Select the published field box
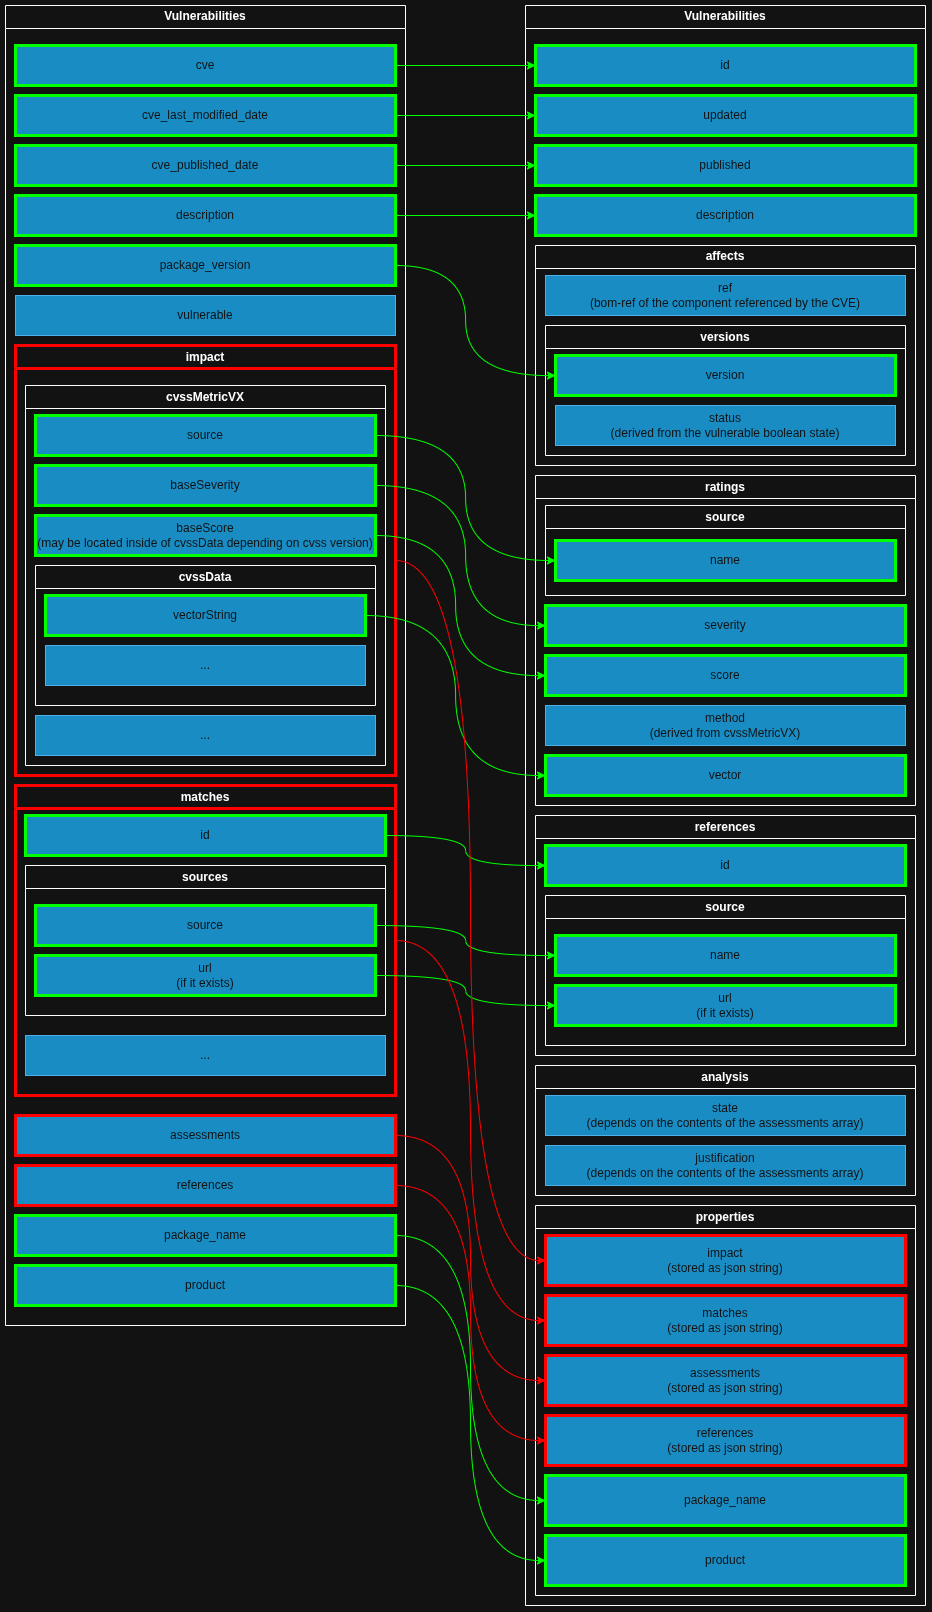Viewport: 932px width, 1612px height. (725, 165)
